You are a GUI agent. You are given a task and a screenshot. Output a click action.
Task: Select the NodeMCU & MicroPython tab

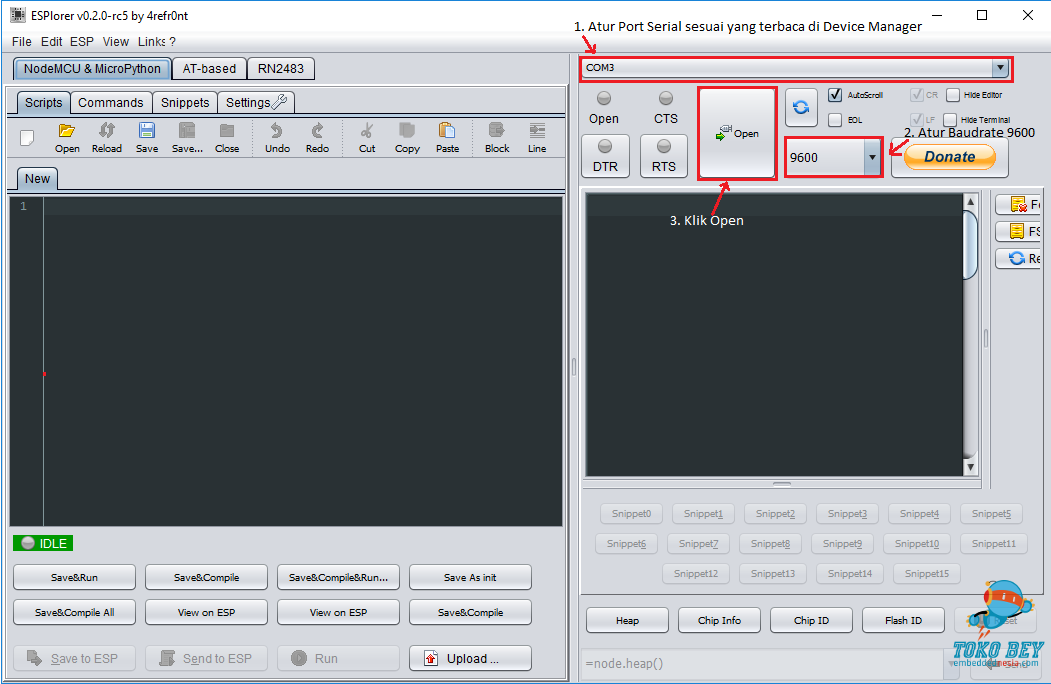pos(92,68)
